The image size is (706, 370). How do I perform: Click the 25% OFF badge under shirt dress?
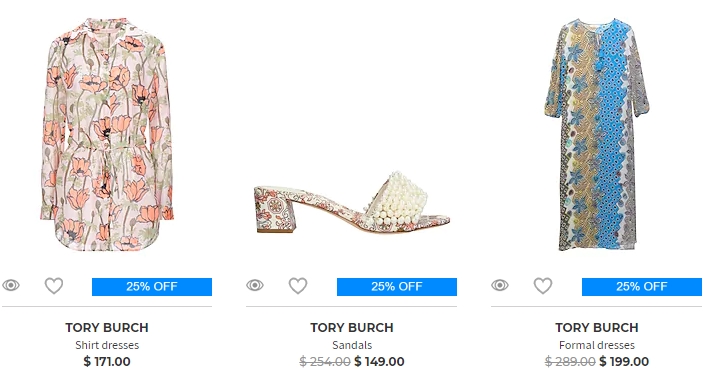pos(152,287)
